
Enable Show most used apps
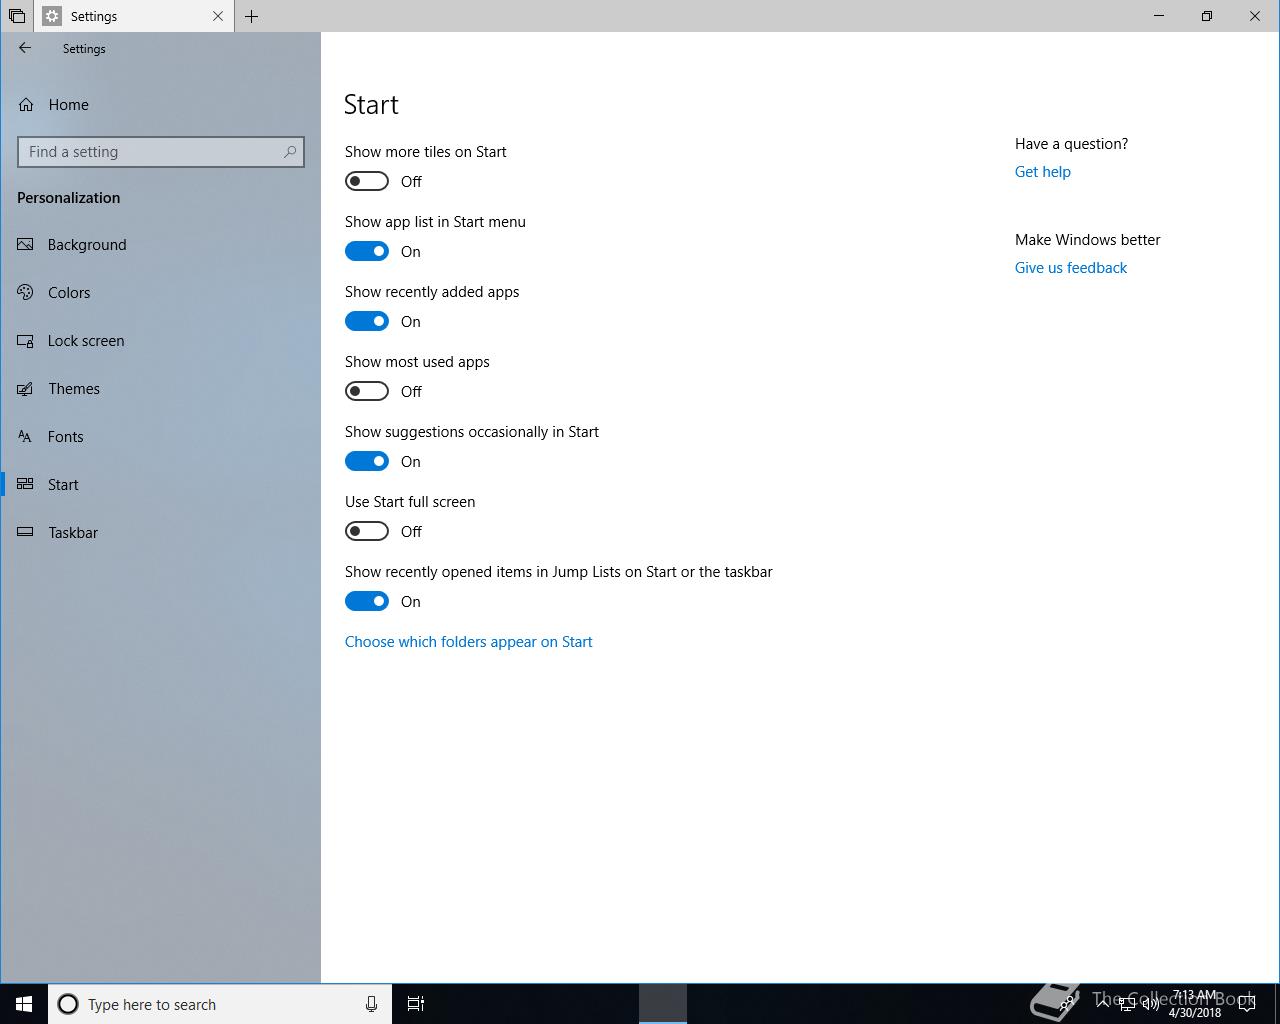pyautogui.click(x=367, y=391)
